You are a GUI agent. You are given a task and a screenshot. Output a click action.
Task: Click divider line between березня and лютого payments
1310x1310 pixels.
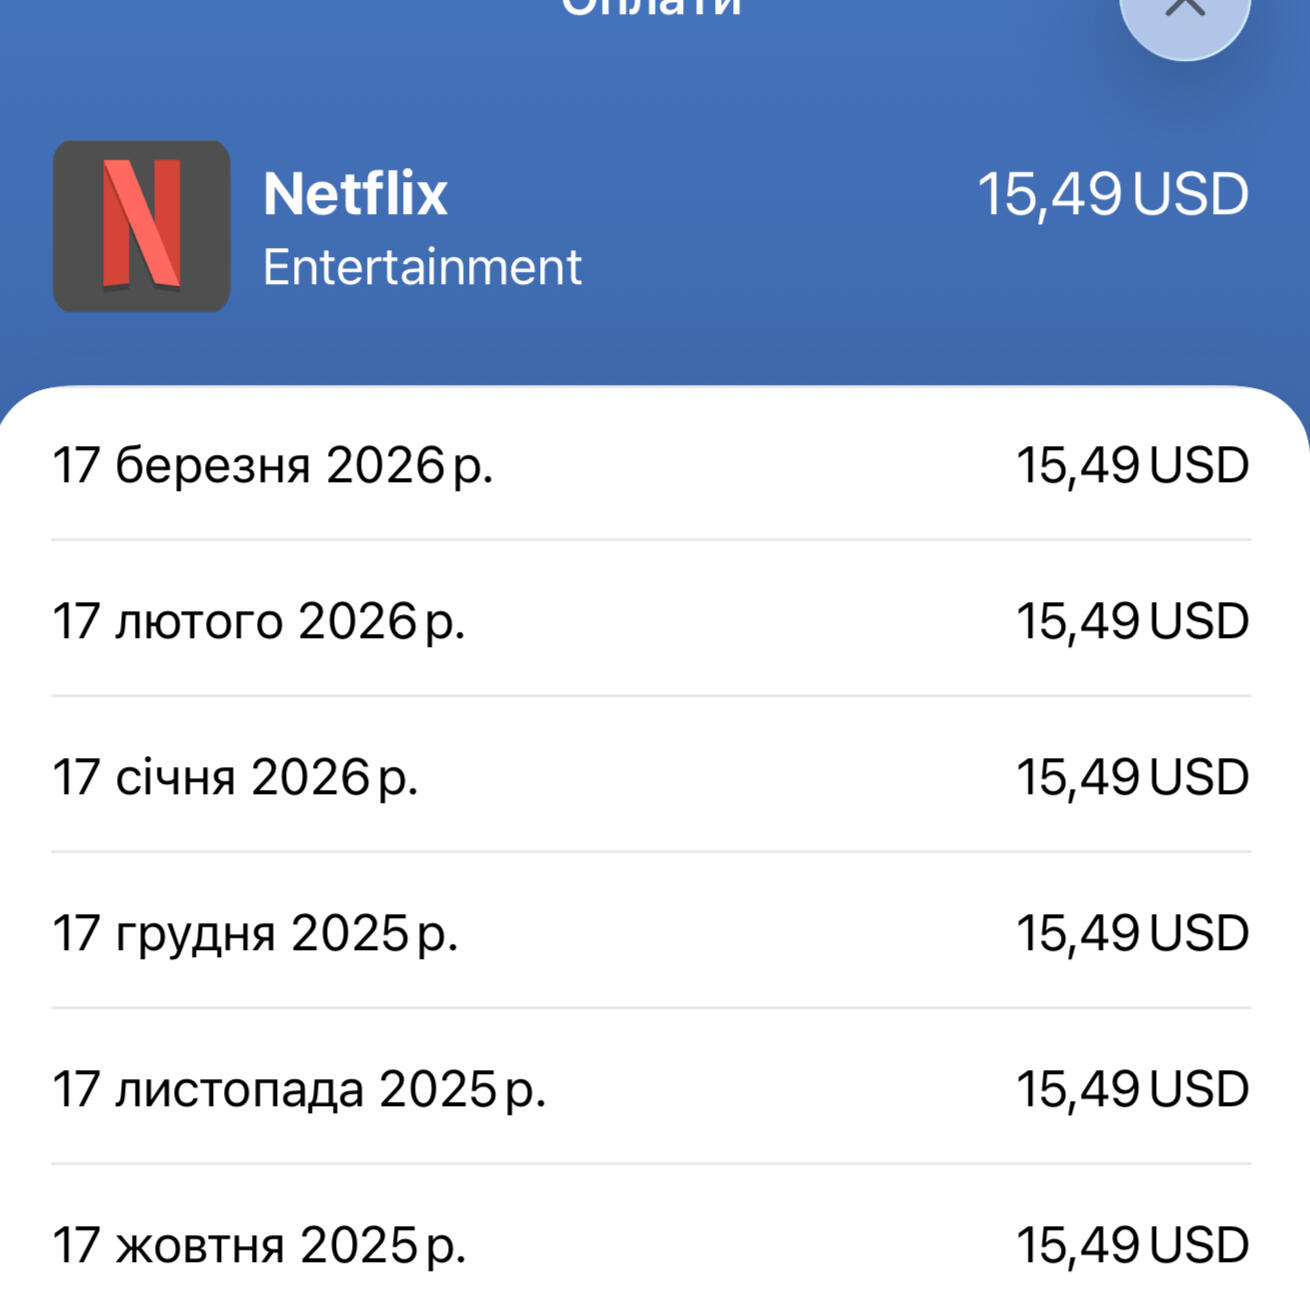pyautogui.click(x=651, y=540)
